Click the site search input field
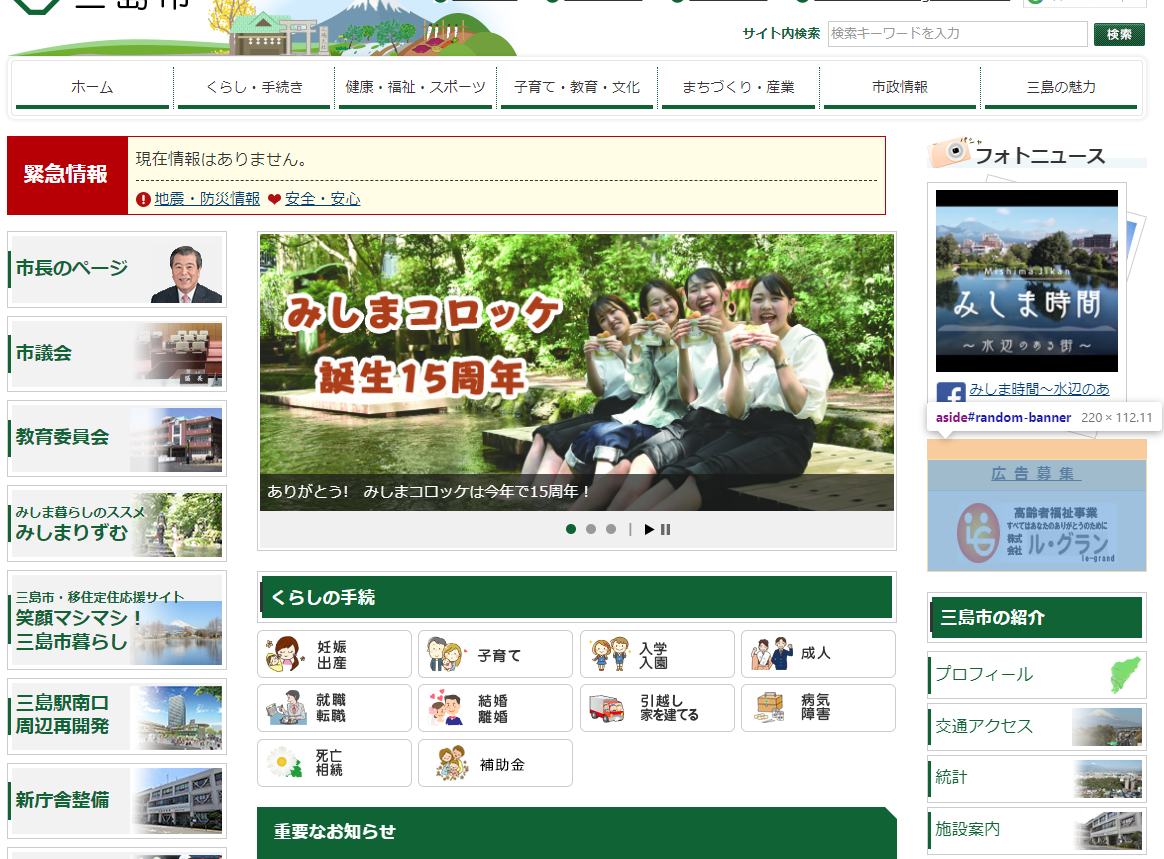Image resolution: width=1164 pixels, height=859 pixels. pyautogui.click(x=955, y=34)
